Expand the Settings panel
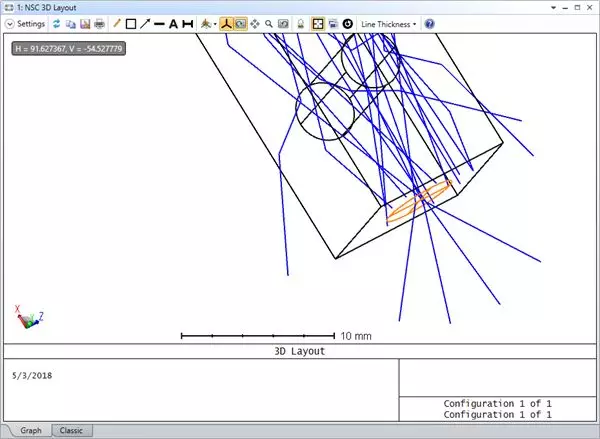Screen dimensions: 600x439 (x=25, y=23)
